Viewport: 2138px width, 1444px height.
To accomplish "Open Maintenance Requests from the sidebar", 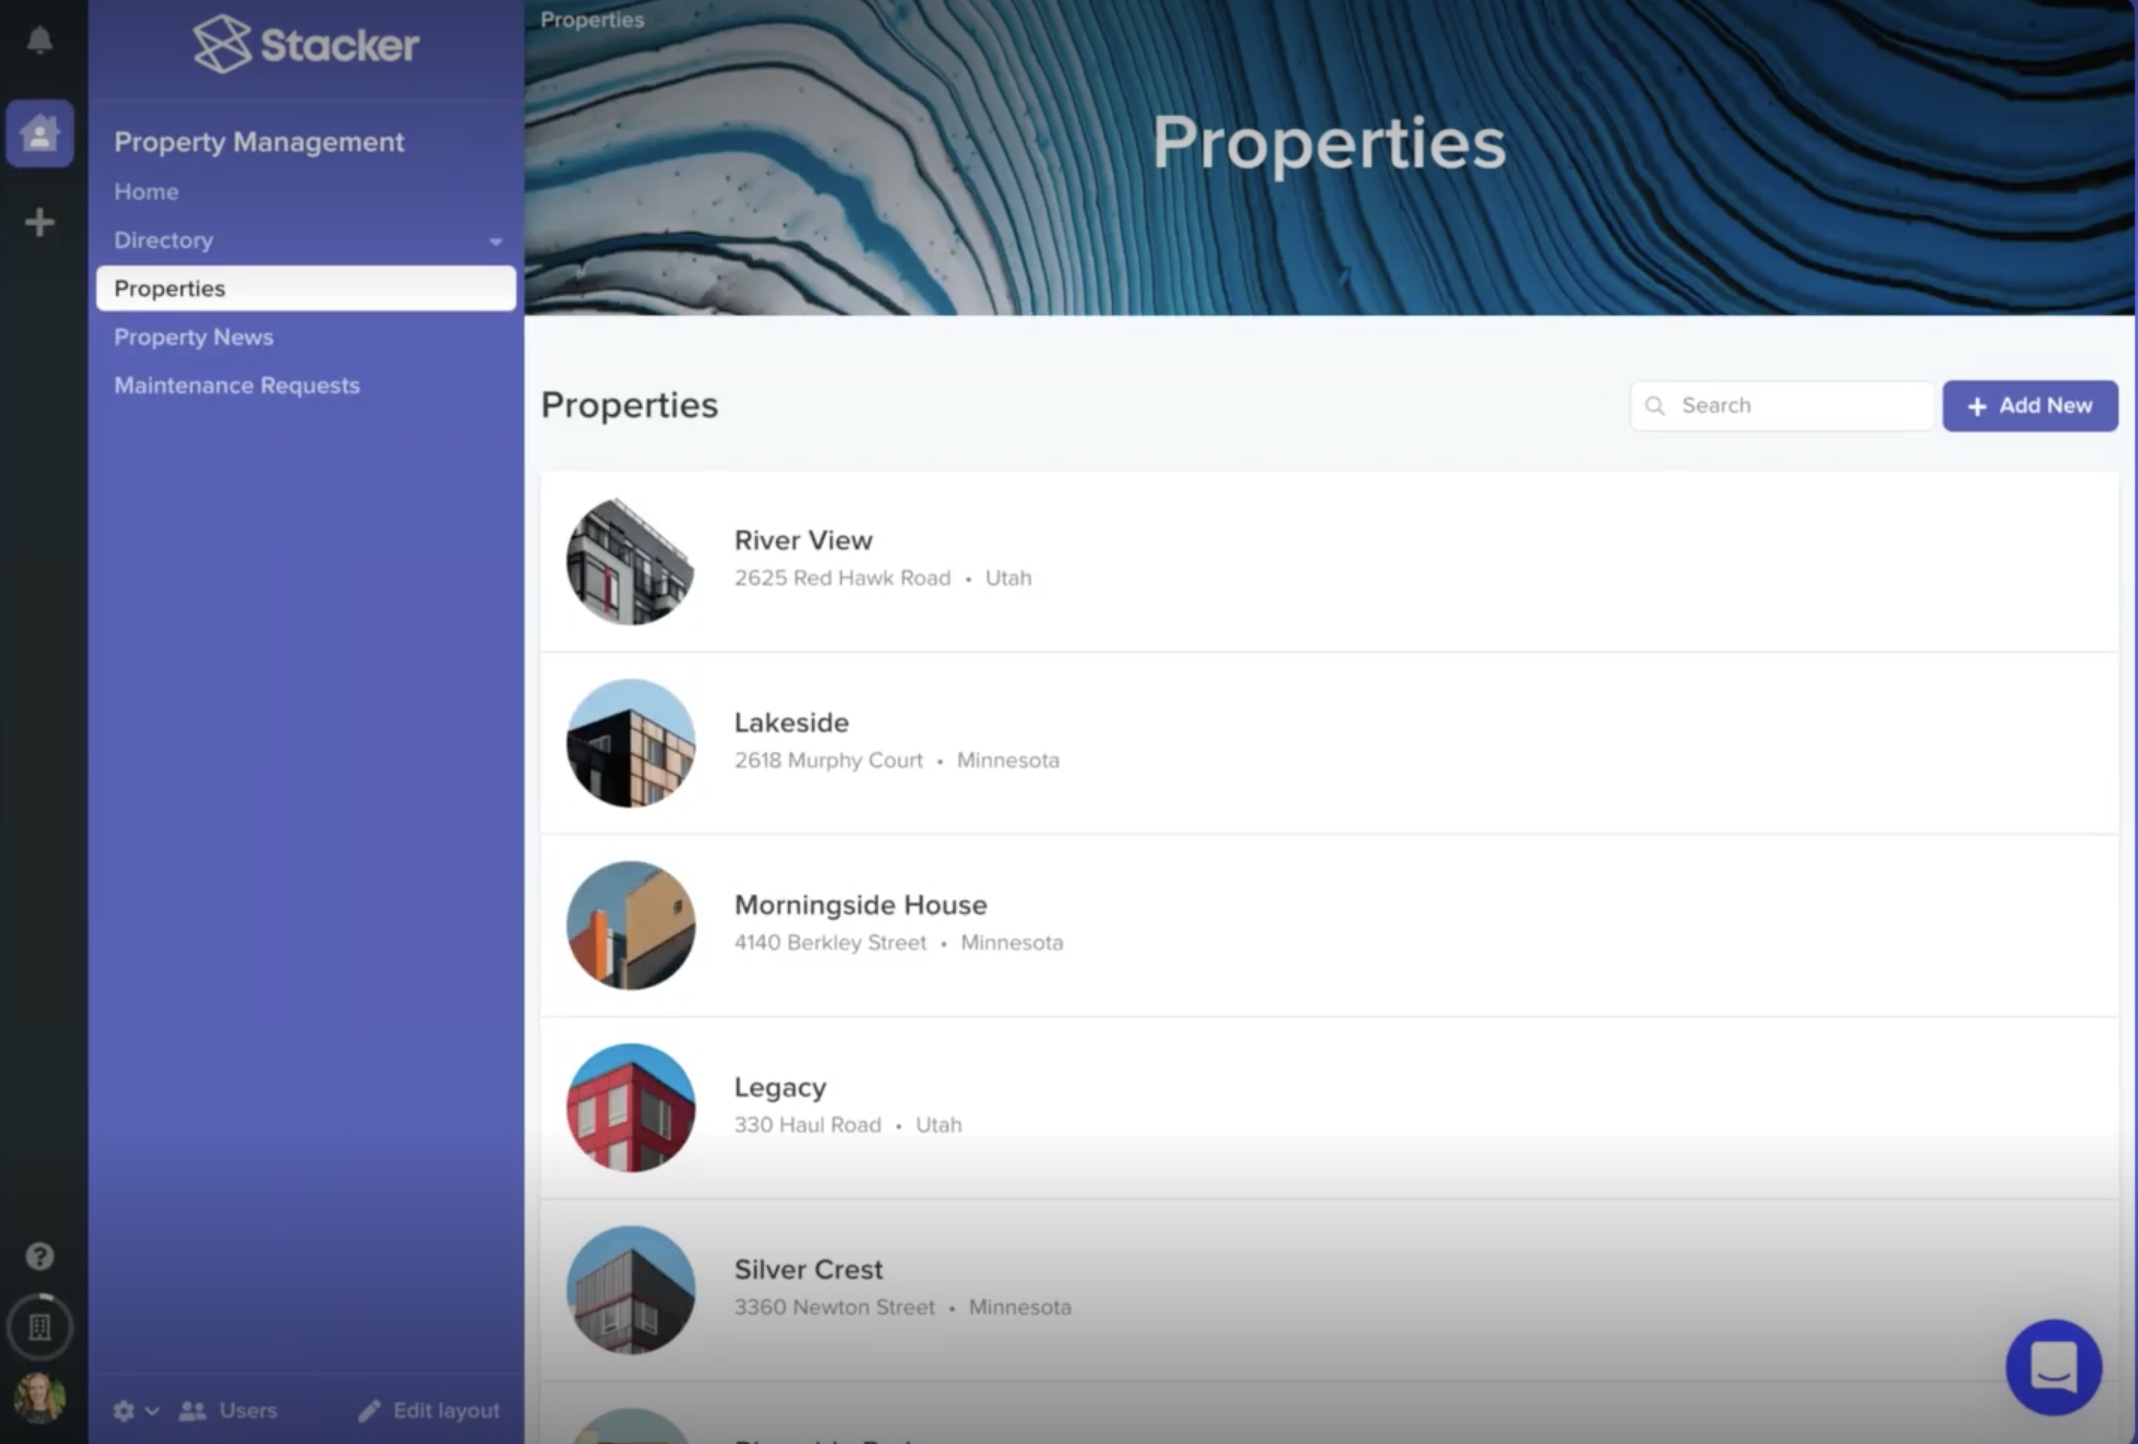I will [237, 385].
